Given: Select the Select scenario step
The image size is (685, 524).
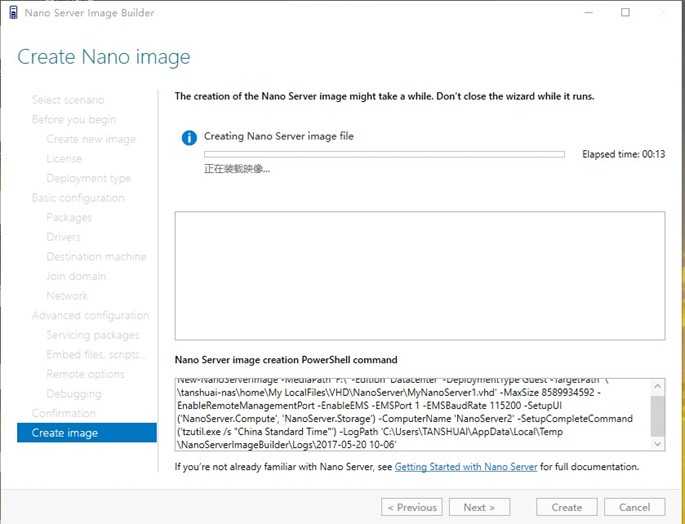Looking at the screenshot, I should (68, 100).
